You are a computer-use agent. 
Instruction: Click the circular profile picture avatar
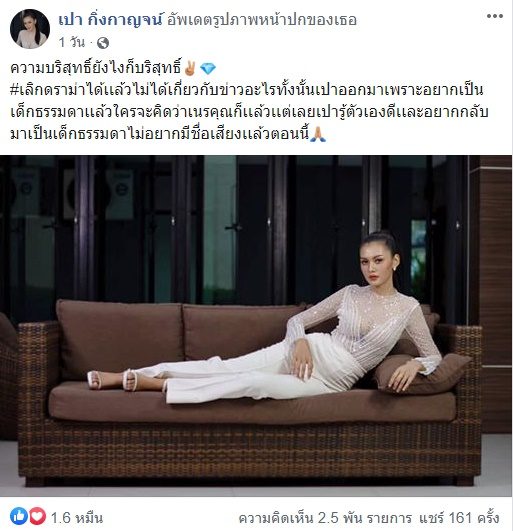coord(30,29)
